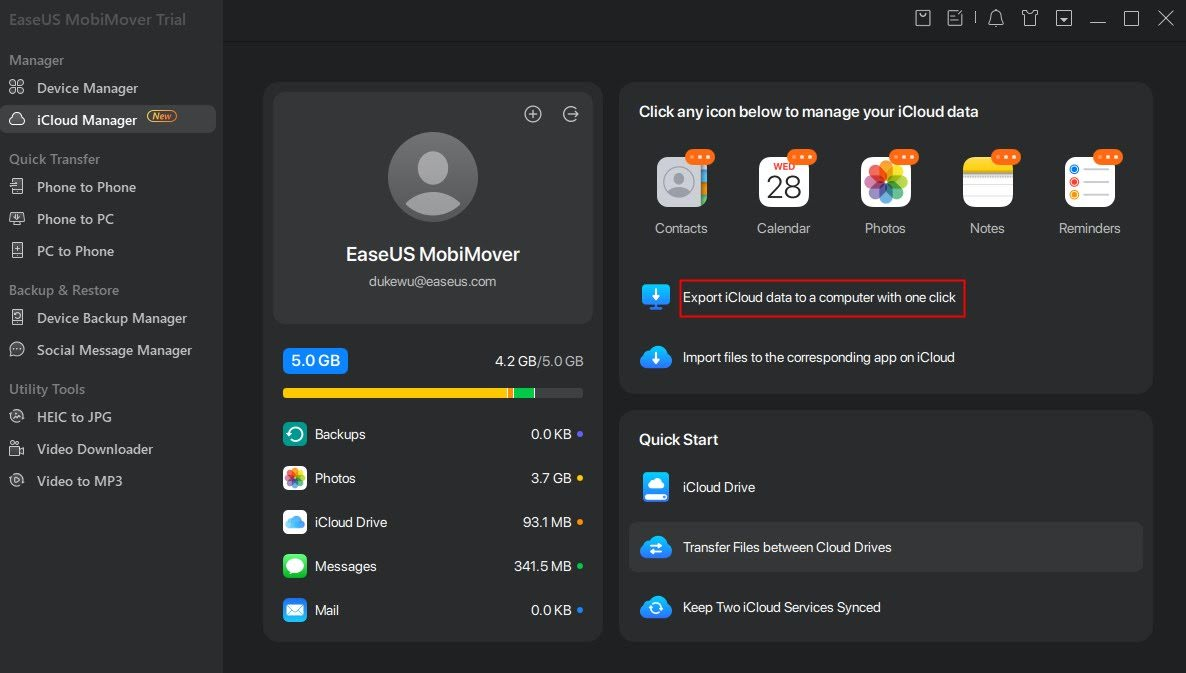Click the dukewu@easeus.com email text
Image resolution: width=1186 pixels, height=673 pixels.
click(433, 281)
